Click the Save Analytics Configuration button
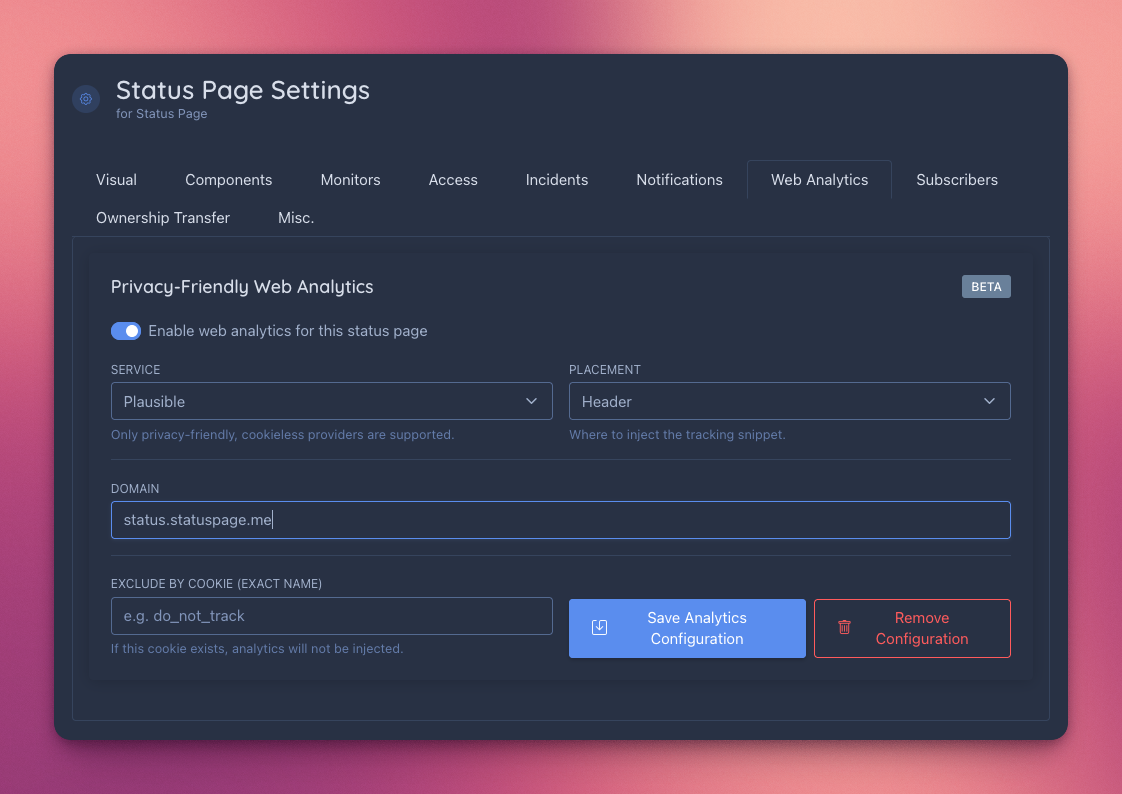 pyautogui.click(x=687, y=628)
